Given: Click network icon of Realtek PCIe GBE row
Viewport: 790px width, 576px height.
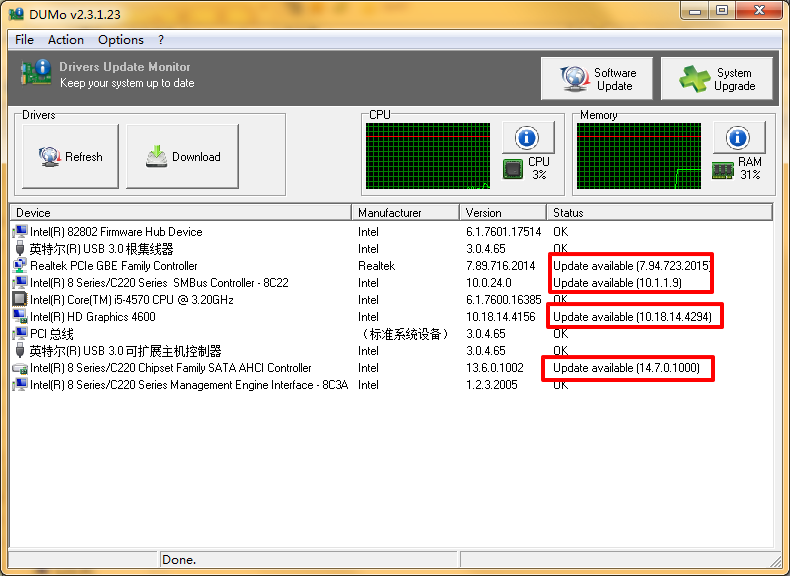Looking at the screenshot, I should (x=20, y=266).
